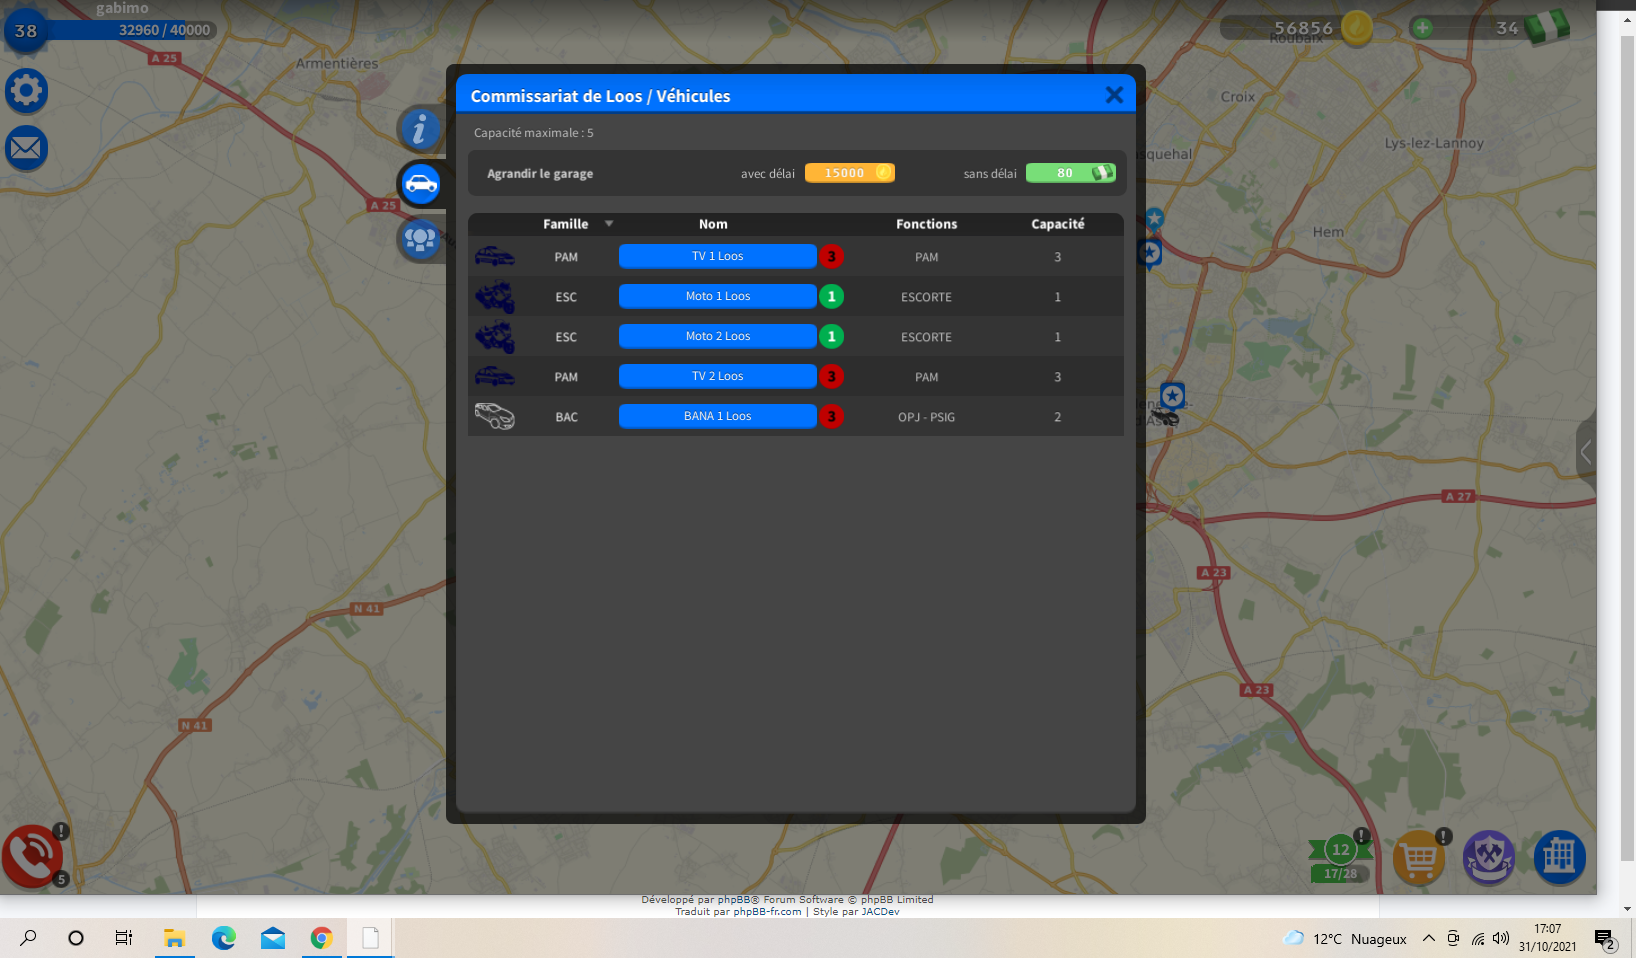Open the missions counter 17/28 icon

[x=1340, y=860]
